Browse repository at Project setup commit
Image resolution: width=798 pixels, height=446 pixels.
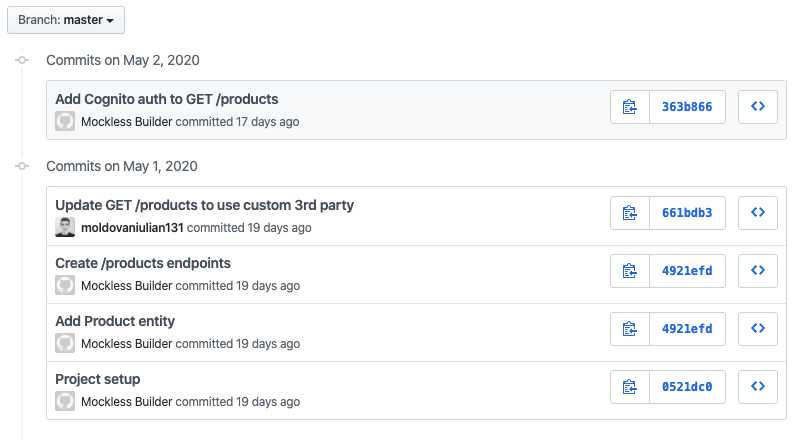(x=758, y=387)
